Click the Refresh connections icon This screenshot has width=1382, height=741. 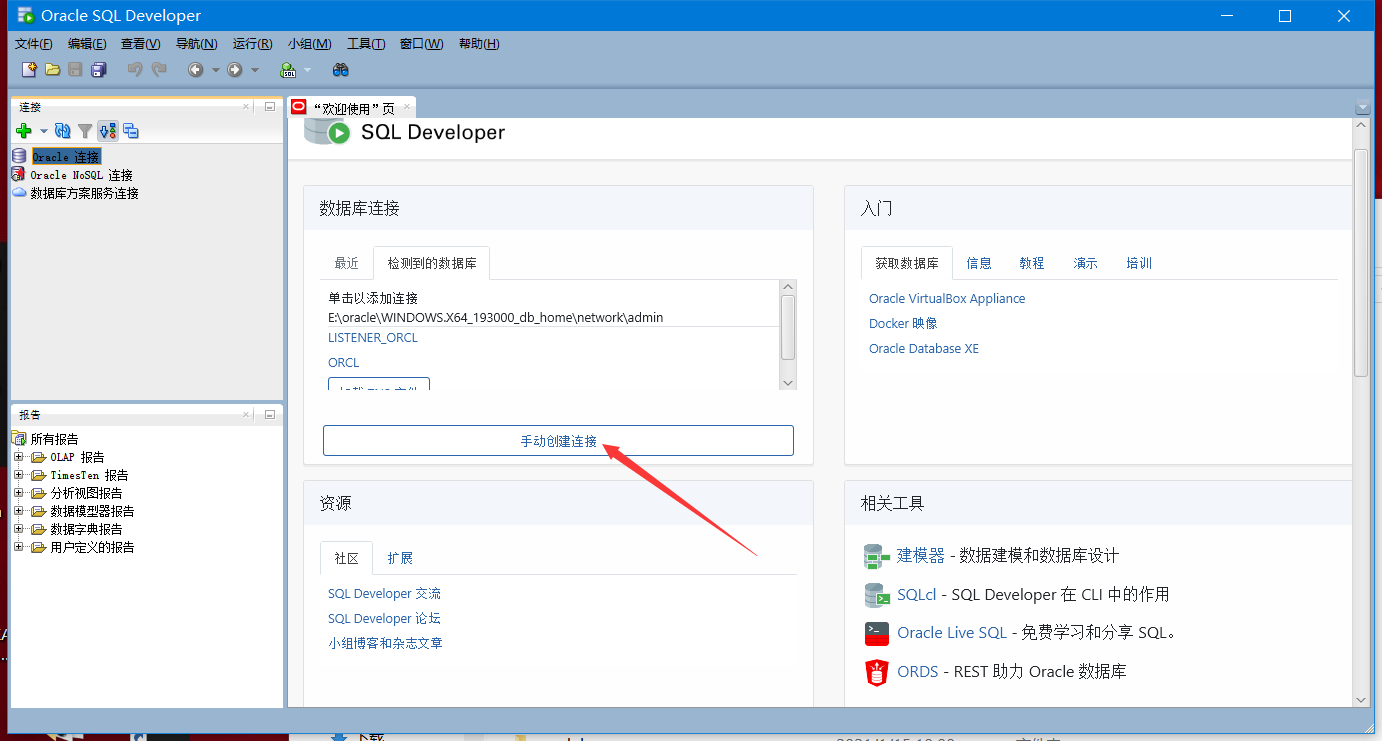[x=62, y=131]
